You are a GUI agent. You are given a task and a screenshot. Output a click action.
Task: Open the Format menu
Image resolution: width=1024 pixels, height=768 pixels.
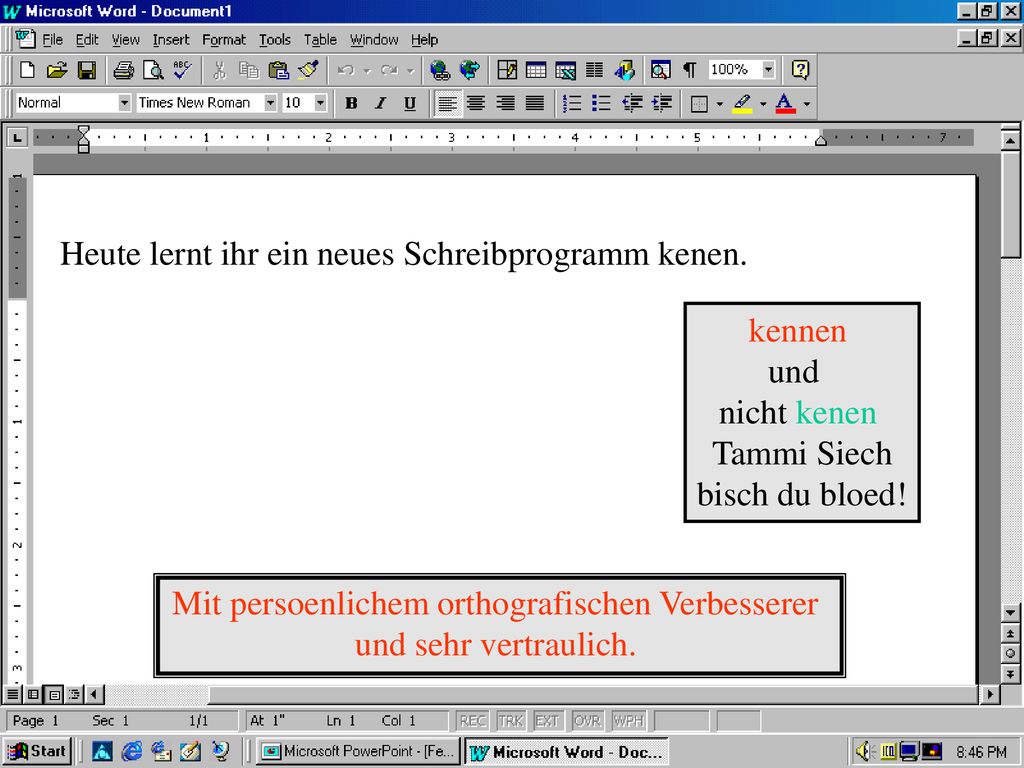tap(223, 40)
